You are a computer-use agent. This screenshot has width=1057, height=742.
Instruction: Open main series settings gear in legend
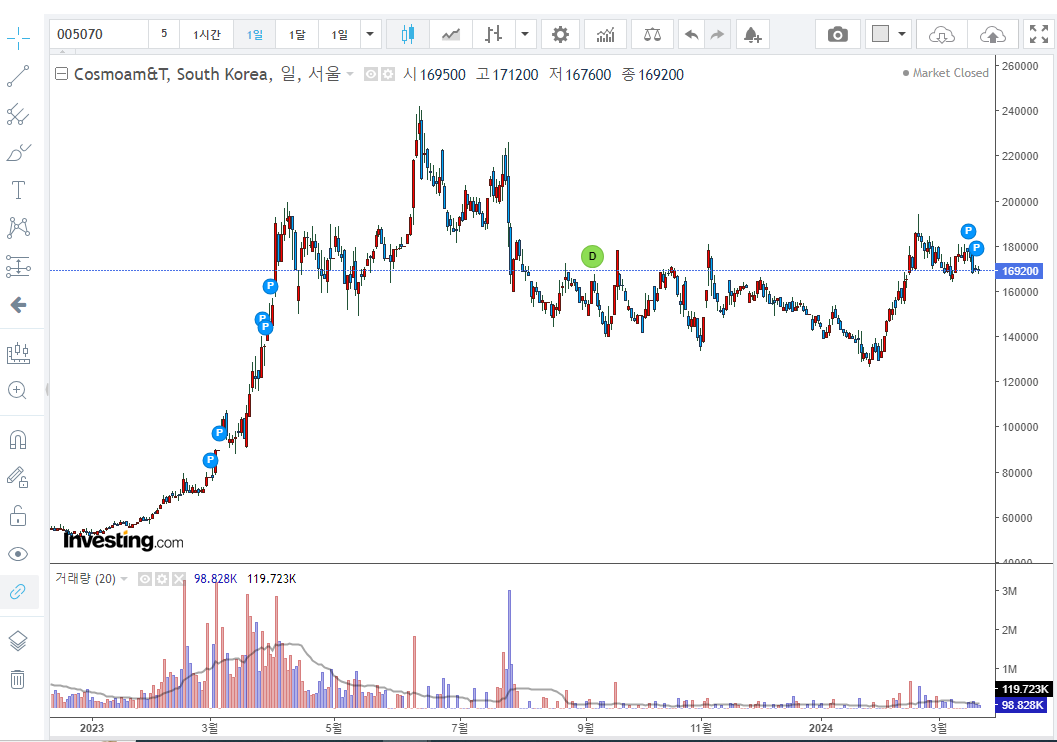[x=388, y=74]
